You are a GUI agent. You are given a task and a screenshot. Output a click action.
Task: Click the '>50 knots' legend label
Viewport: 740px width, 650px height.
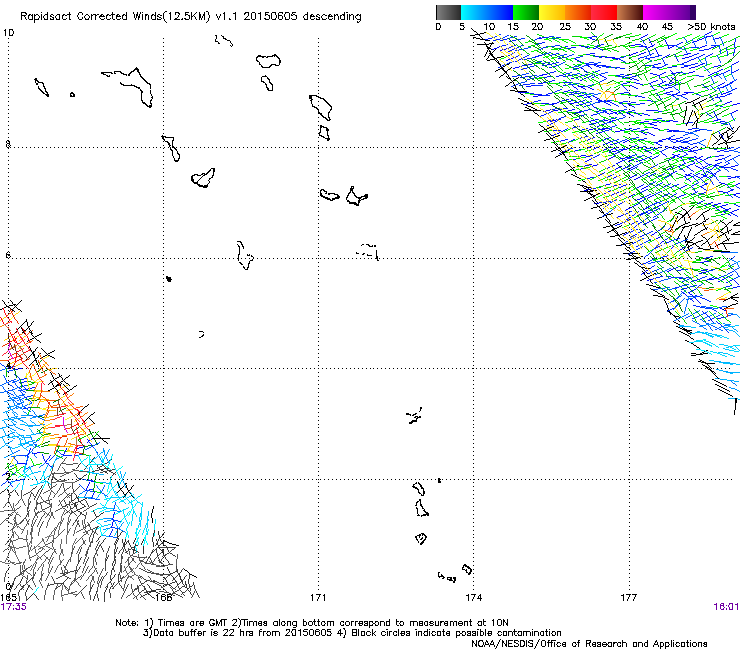click(x=712, y=27)
